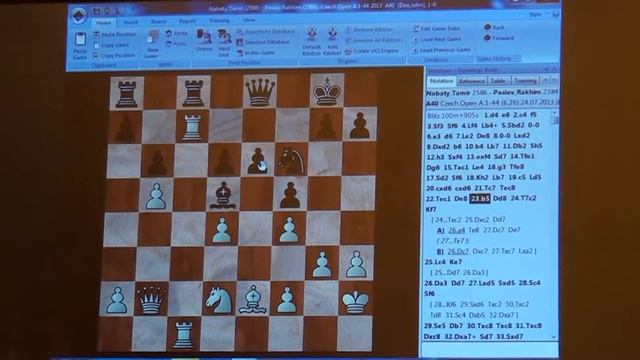Click the move 29.Se5 in notation
The height and width of the screenshot is (360, 640).
pyautogui.click(x=436, y=326)
